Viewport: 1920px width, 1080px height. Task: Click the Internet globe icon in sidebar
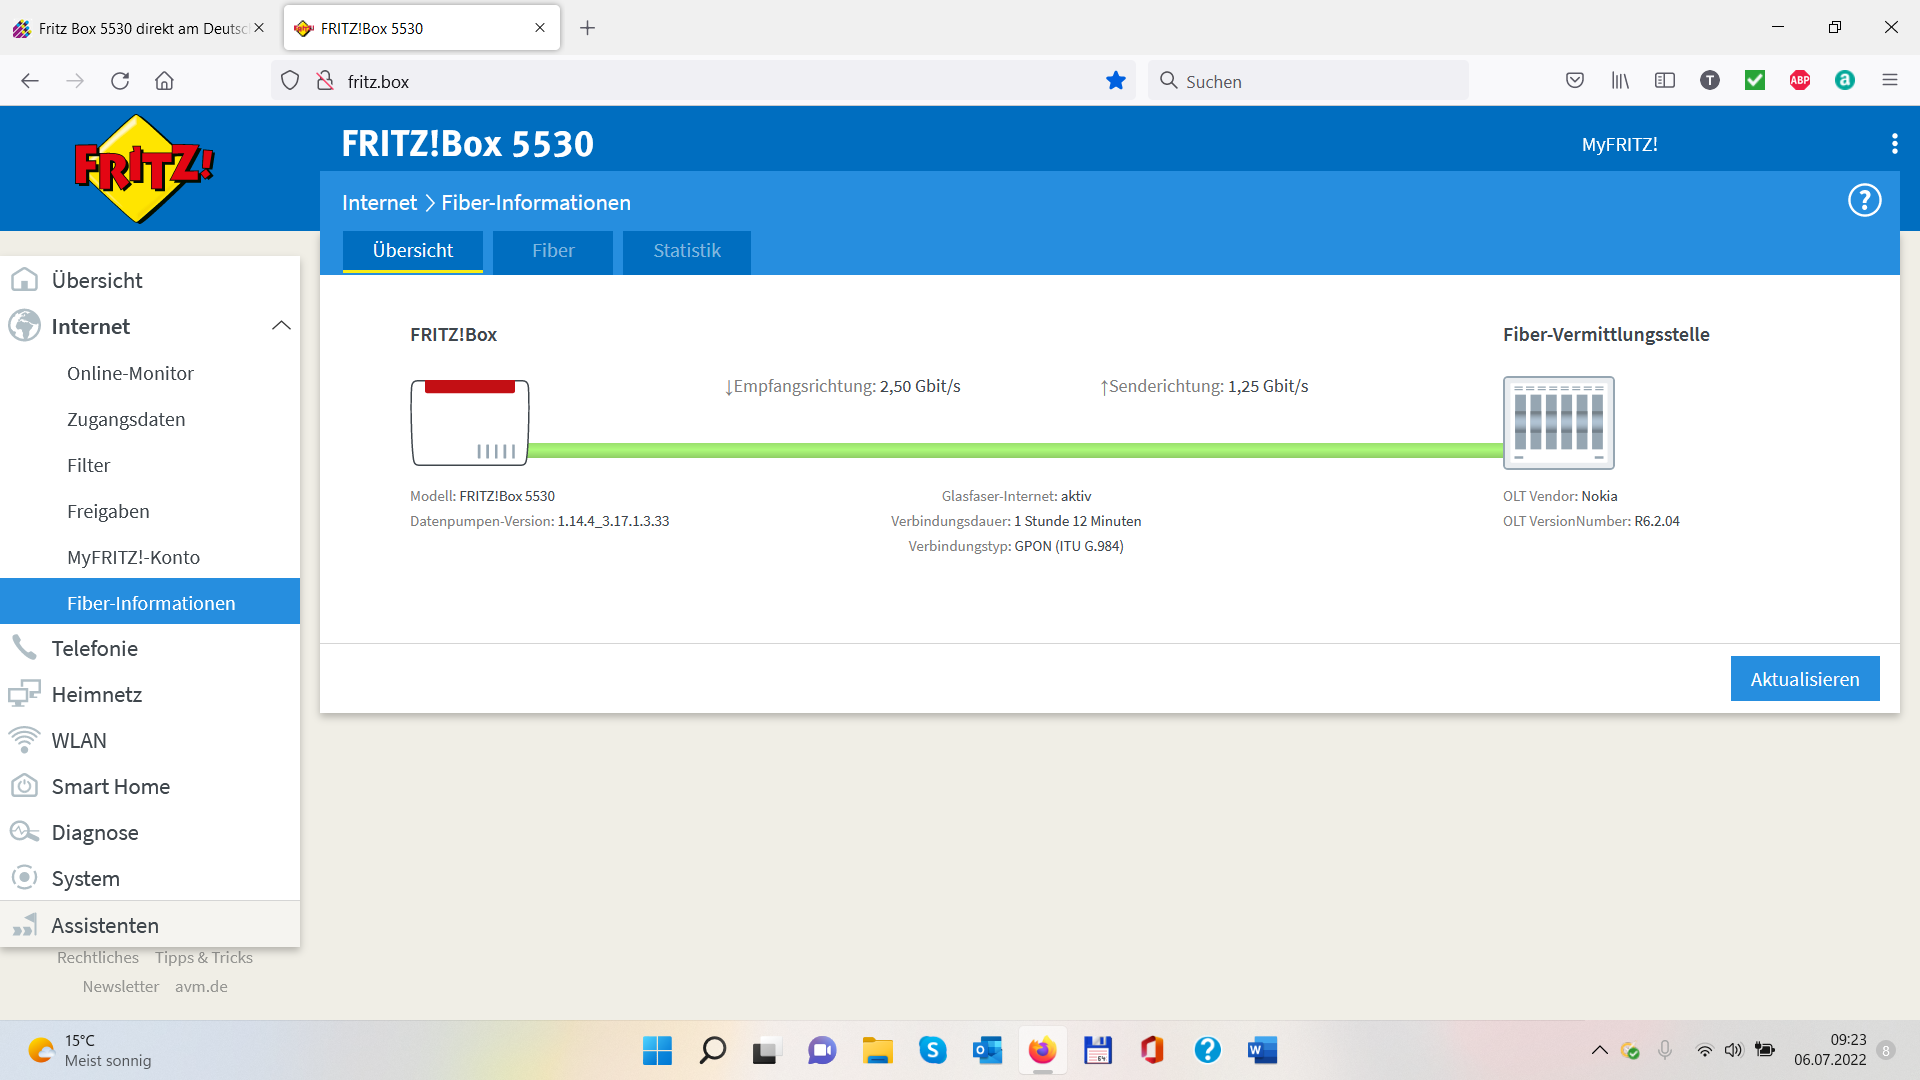pyautogui.click(x=24, y=326)
